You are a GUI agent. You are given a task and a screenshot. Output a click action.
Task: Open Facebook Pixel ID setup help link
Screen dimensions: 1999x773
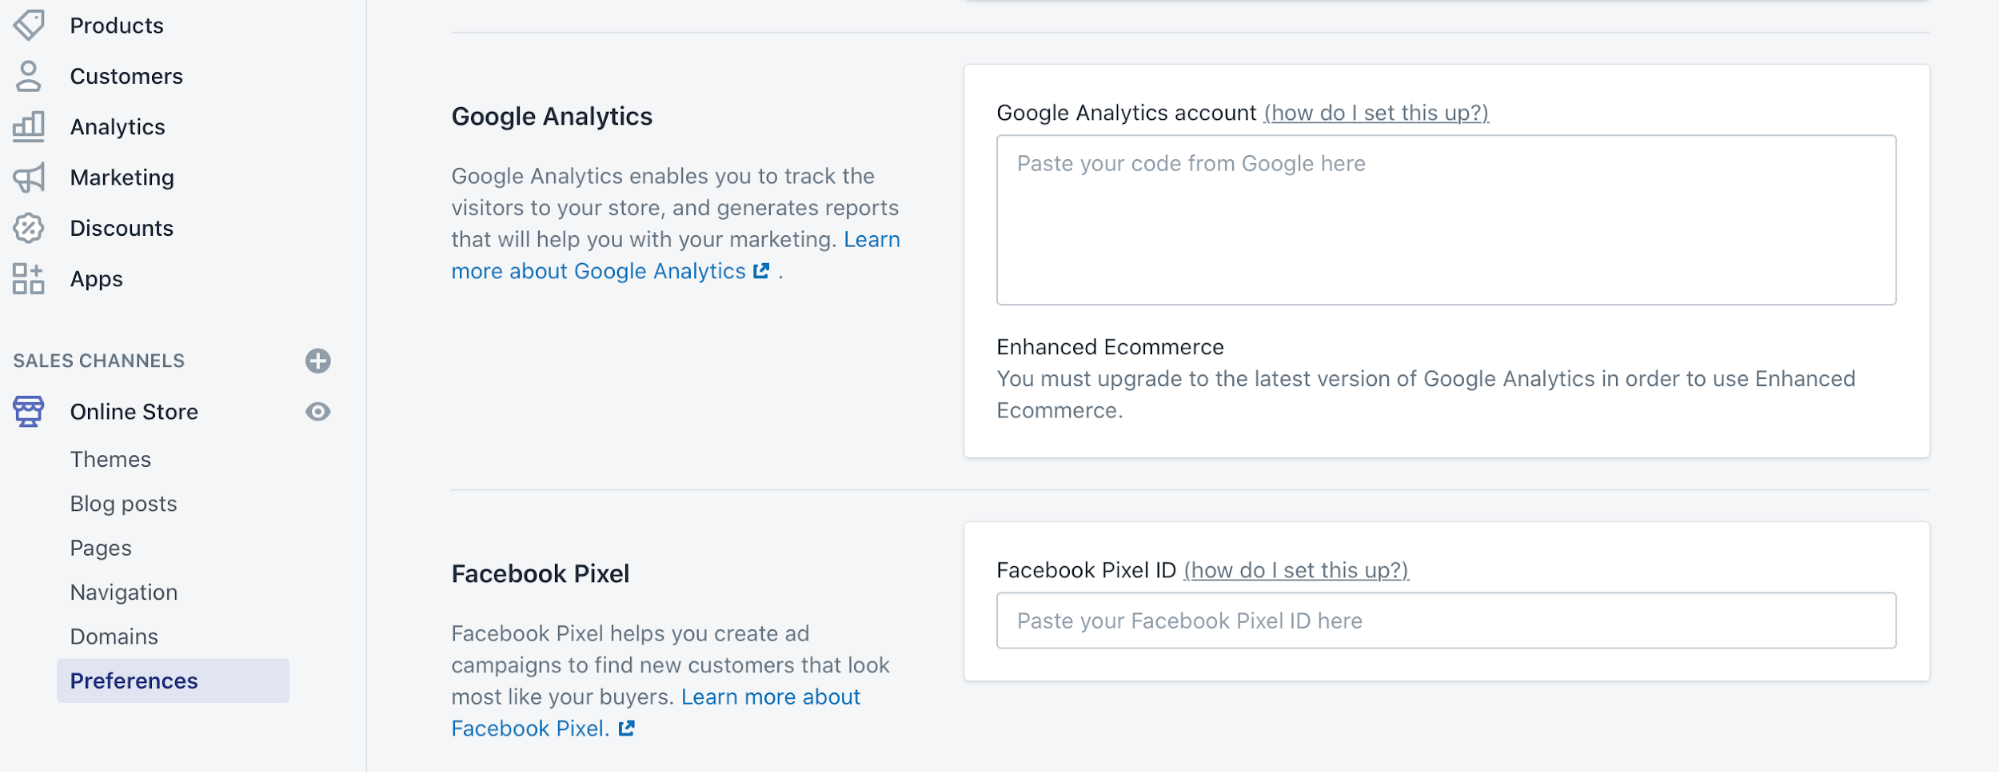1296,570
